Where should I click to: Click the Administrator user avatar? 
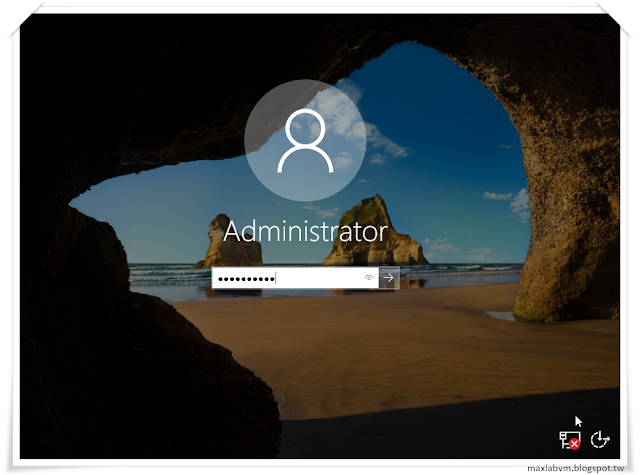click(305, 140)
